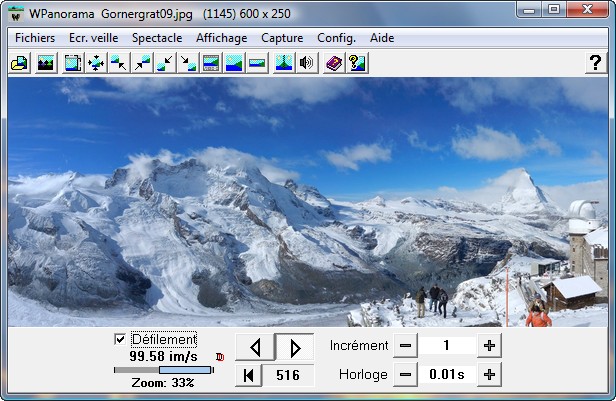The height and width of the screenshot is (401, 616).
Task: Click the full screen display icon
Action: [73, 63]
